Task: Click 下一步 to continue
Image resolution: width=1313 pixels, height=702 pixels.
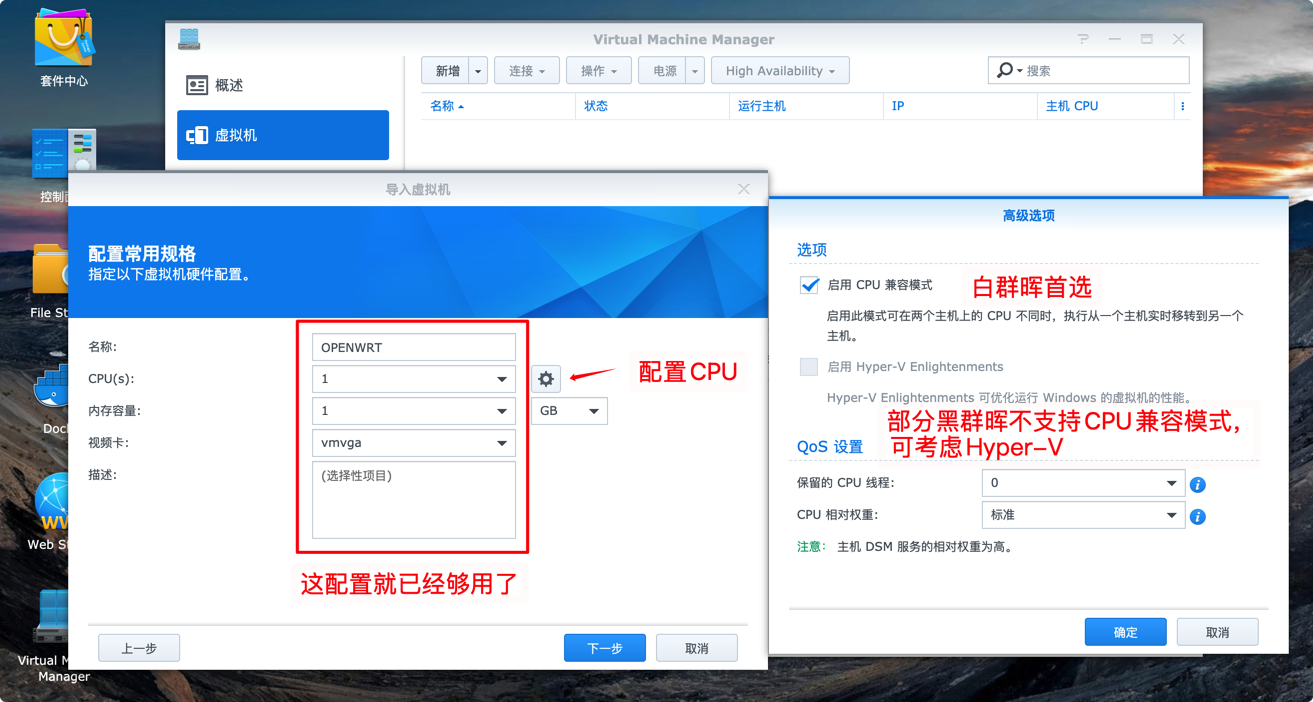Action: (605, 648)
